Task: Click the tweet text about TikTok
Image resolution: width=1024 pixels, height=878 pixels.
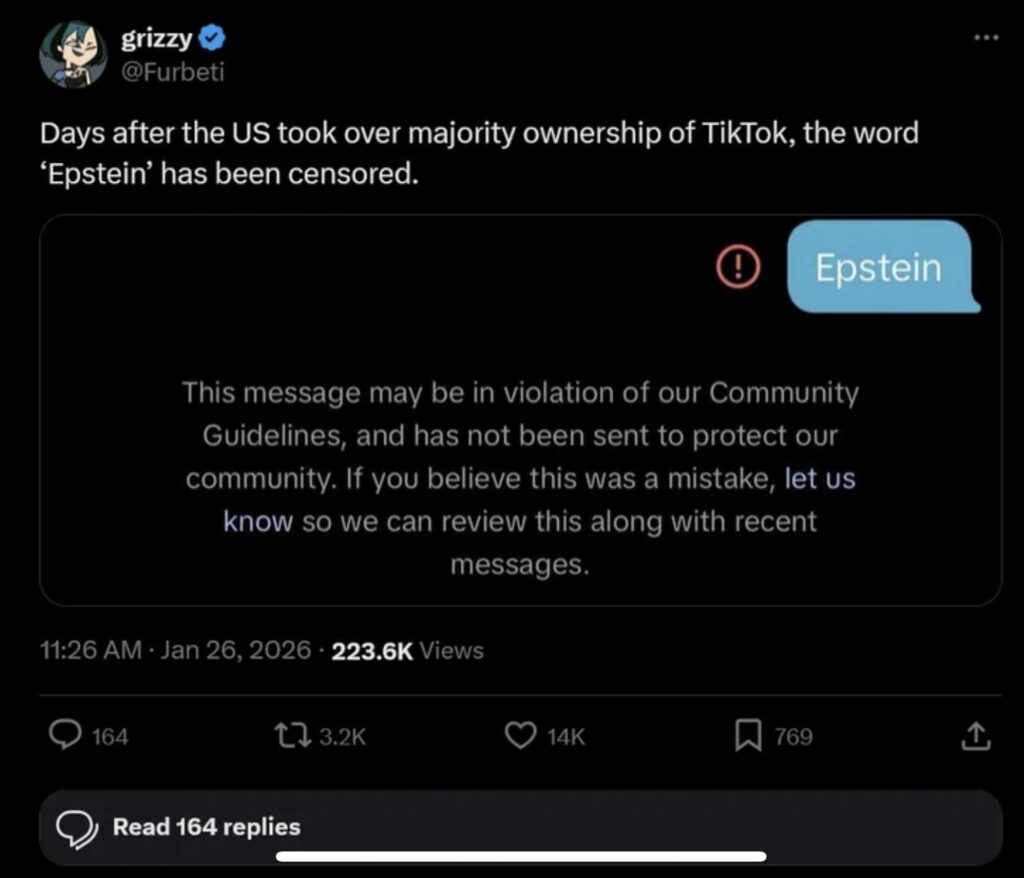Action: pyautogui.click(x=478, y=153)
